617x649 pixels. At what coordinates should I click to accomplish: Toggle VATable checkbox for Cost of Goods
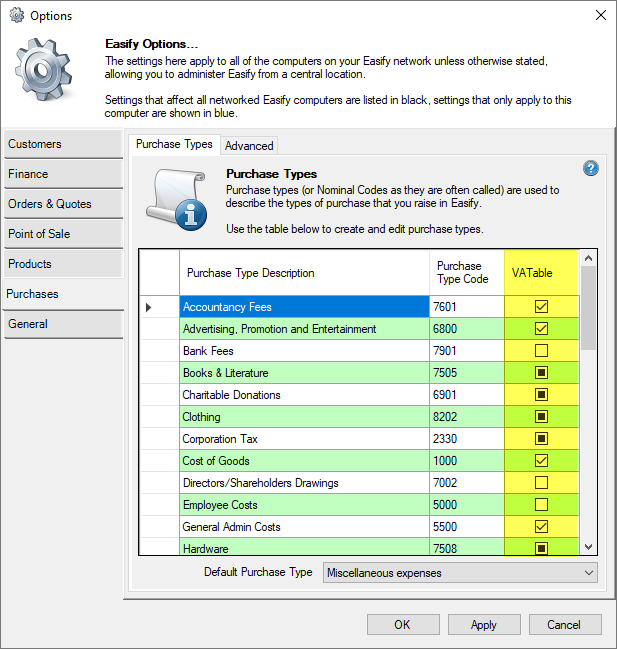541,461
